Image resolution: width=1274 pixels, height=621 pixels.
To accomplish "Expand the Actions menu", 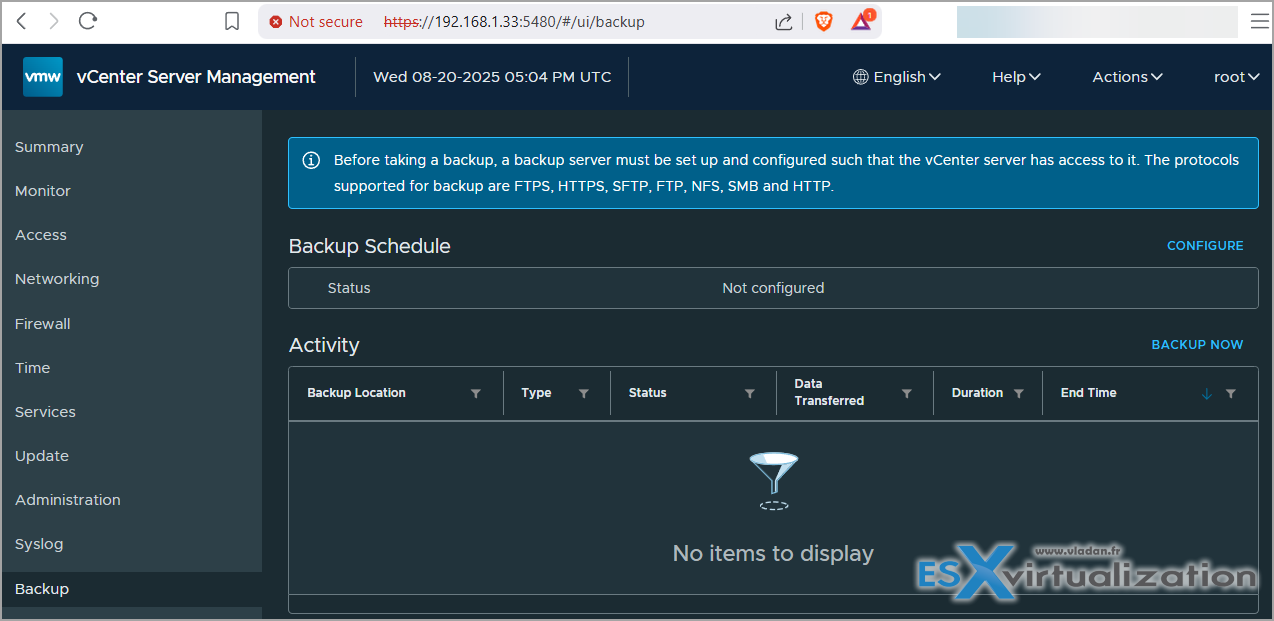I will 1127,77.
